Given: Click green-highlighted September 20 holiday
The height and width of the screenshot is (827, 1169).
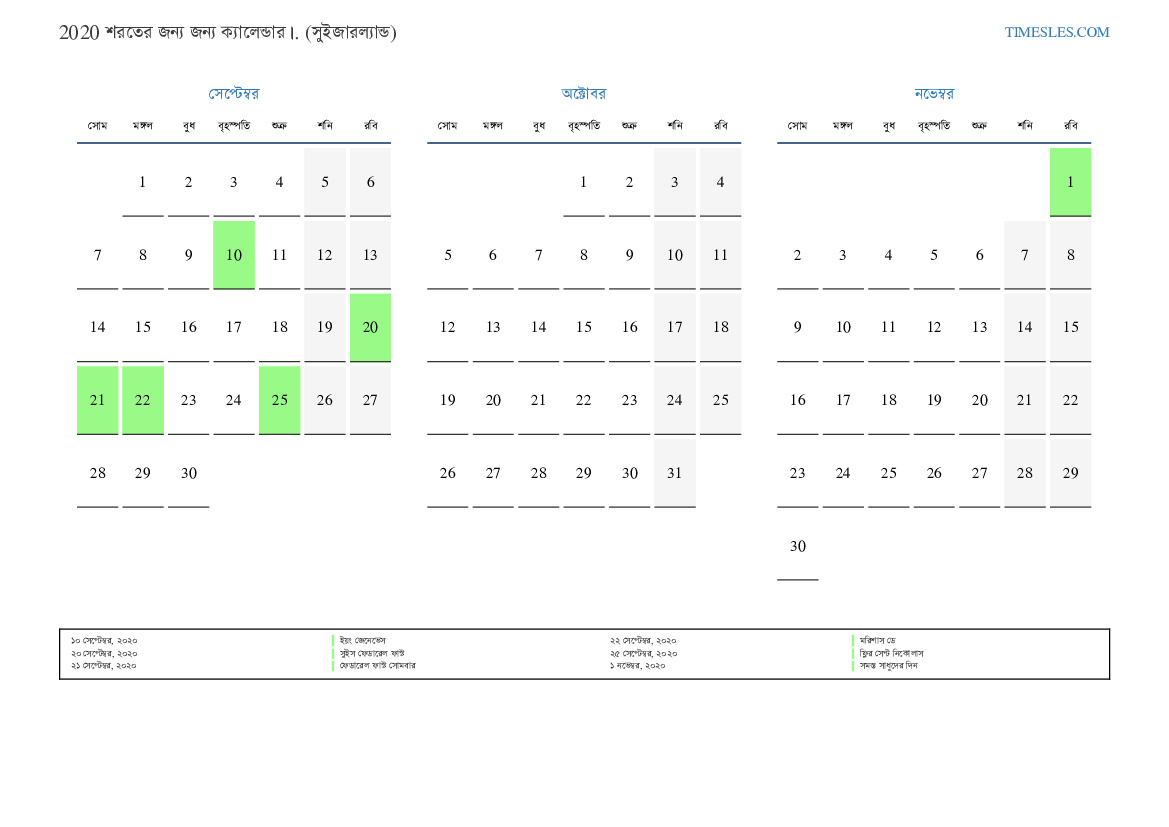Looking at the screenshot, I should point(370,327).
